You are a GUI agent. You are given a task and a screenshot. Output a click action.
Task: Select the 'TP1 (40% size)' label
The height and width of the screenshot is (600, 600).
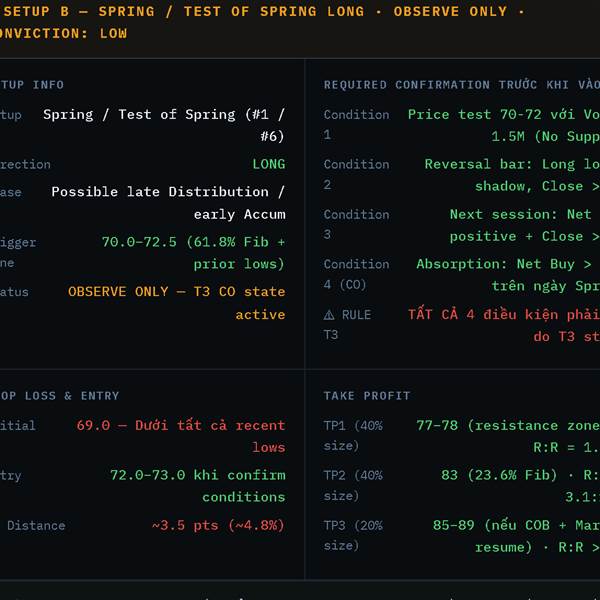(353, 435)
